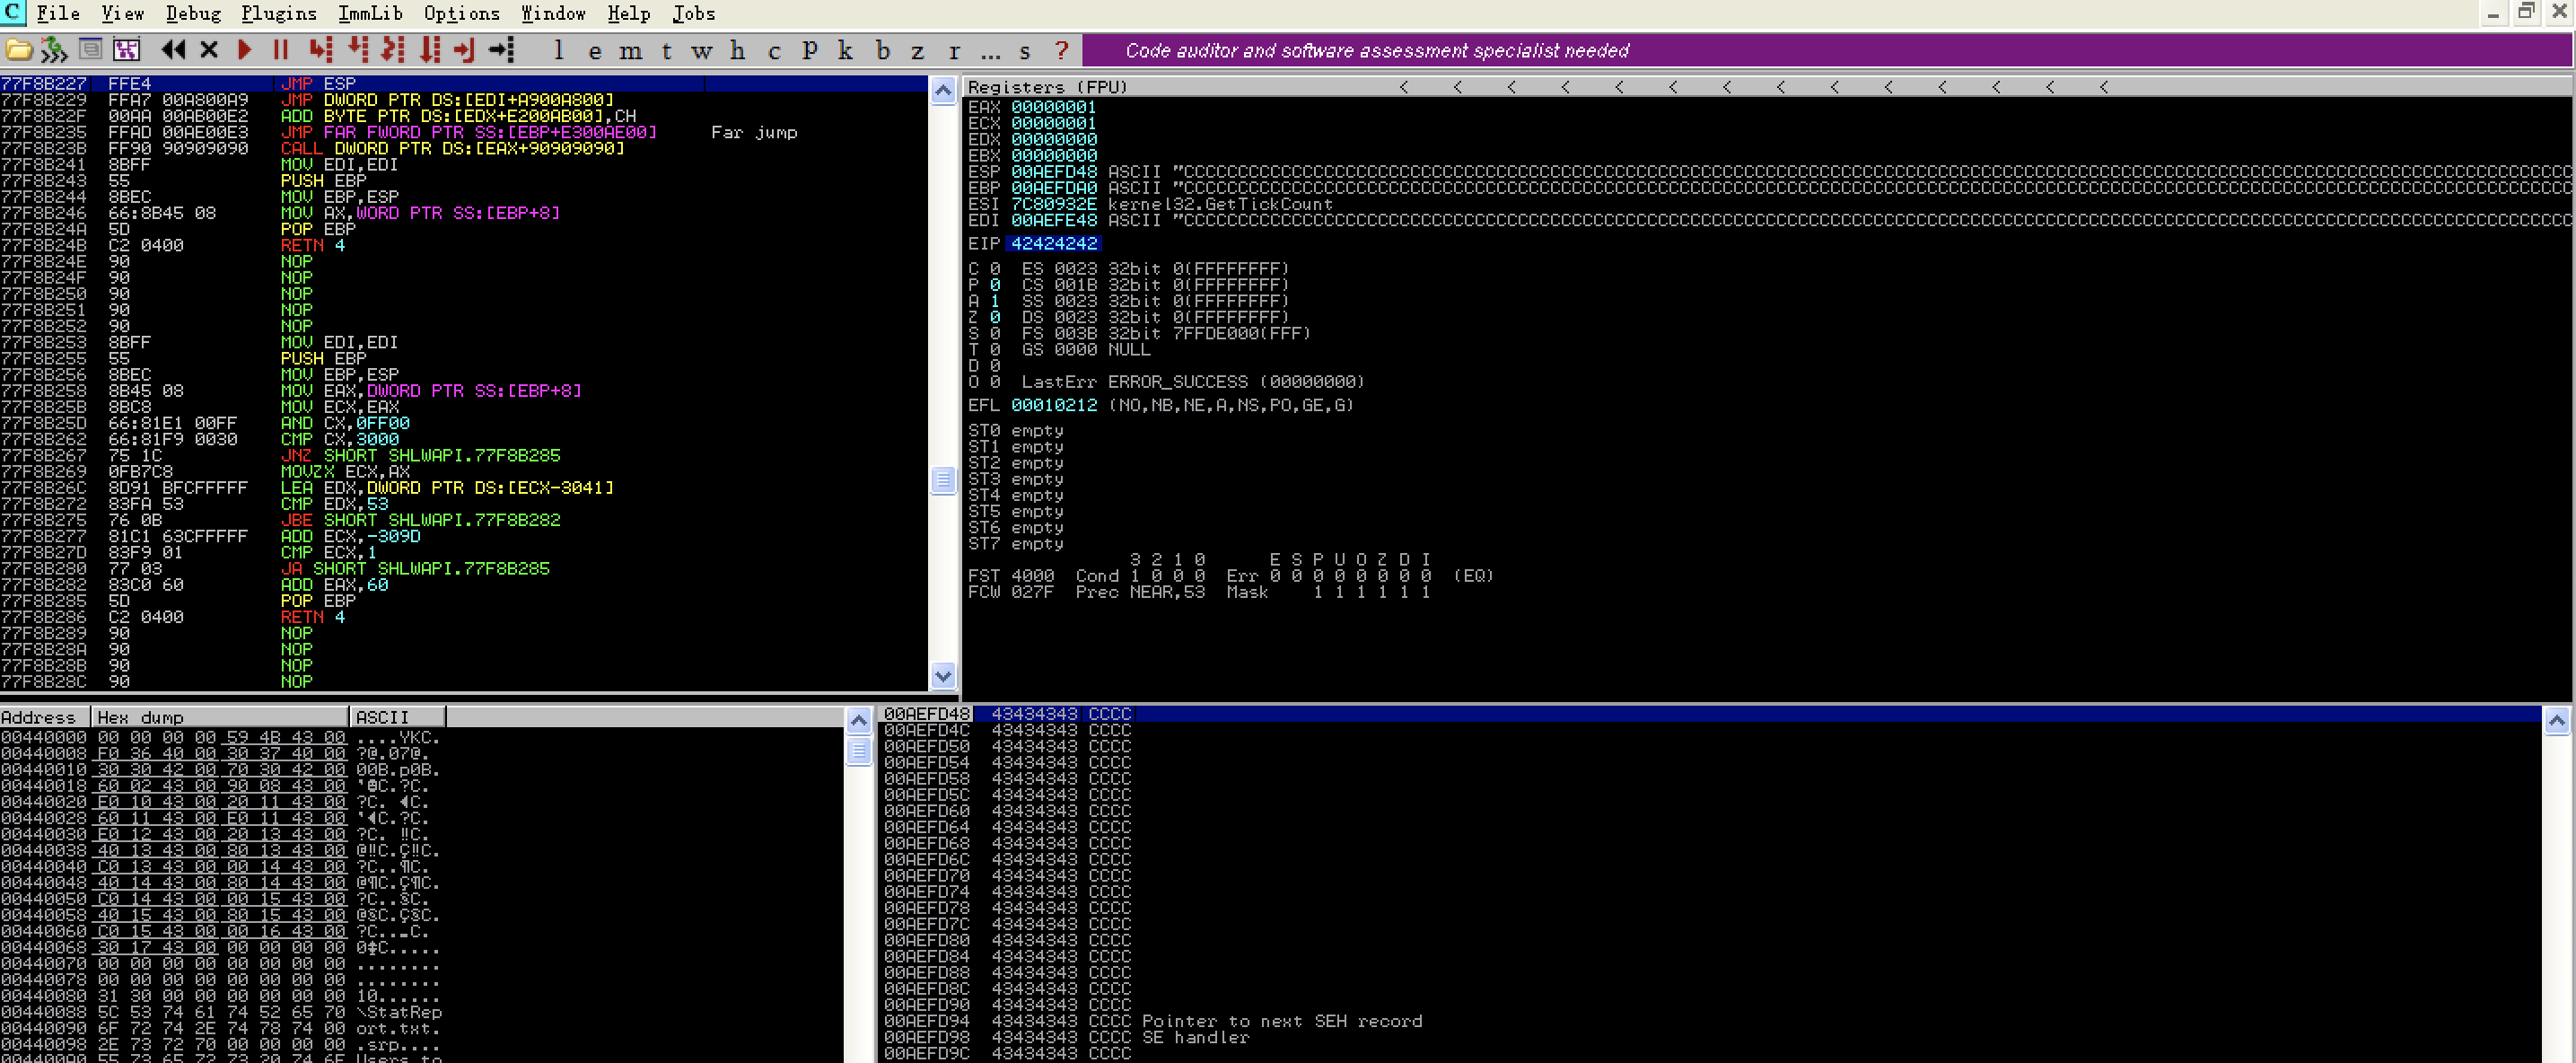Screen dimensions: 2576x1063
Task: Open a file with the folder icon
Action: (x=19, y=50)
